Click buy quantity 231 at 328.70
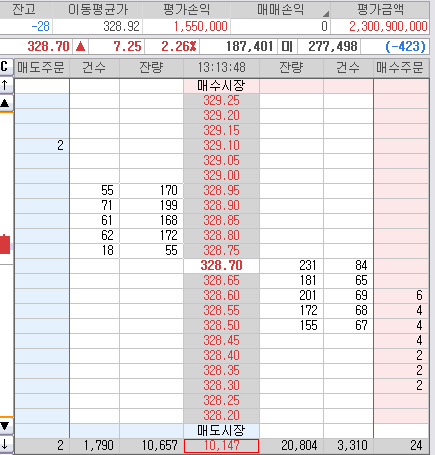 tap(291, 266)
